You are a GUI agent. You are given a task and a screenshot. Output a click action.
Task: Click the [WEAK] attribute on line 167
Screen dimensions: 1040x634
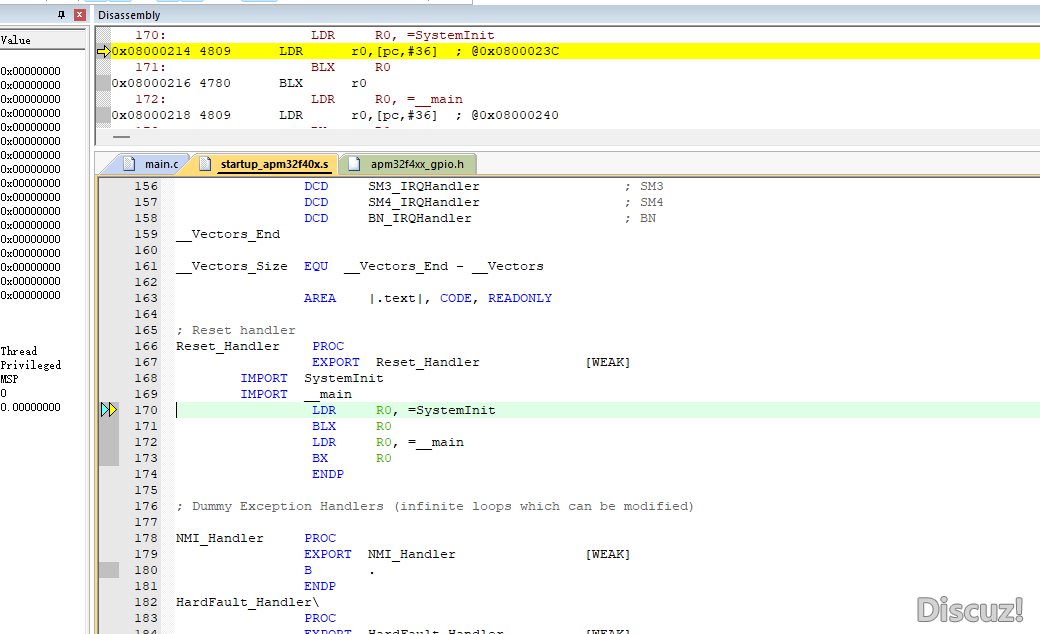(x=608, y=362)
